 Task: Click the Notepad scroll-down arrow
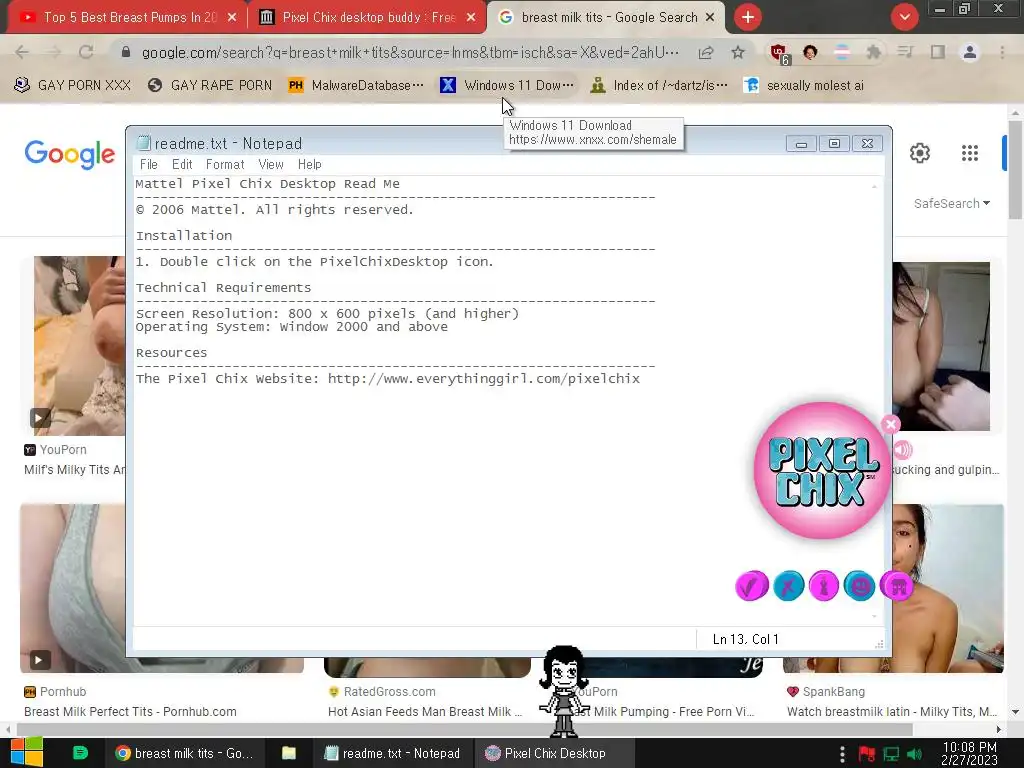pyautogui.click(x=874, y=616)
